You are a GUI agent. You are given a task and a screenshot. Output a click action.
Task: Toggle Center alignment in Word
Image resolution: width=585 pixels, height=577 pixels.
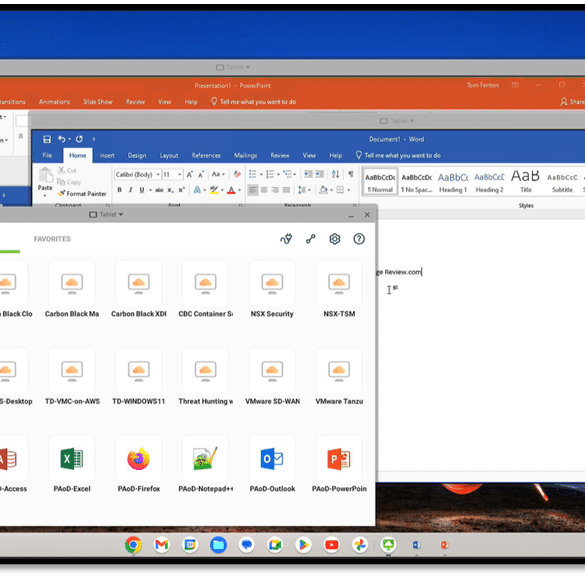[x=264, y=190]
